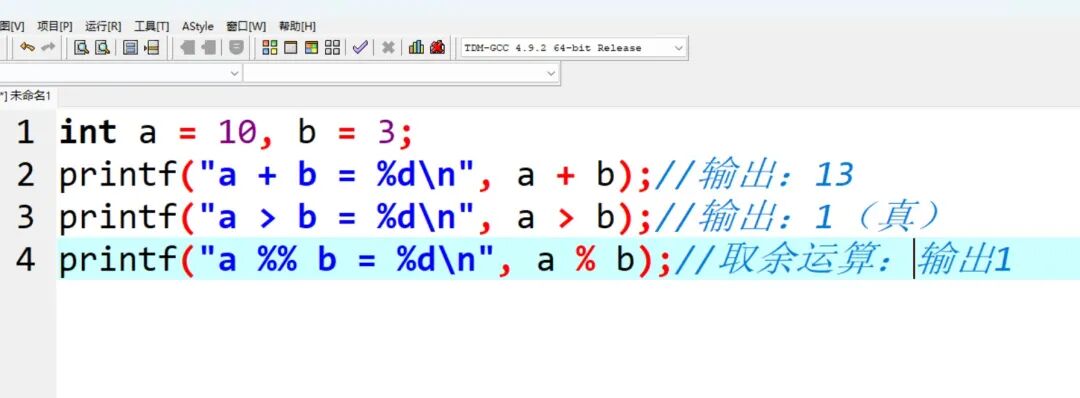Click the red delete profiling information icon
The height and width of the screenshot is (398, 1080).
[x=437, y=48]
